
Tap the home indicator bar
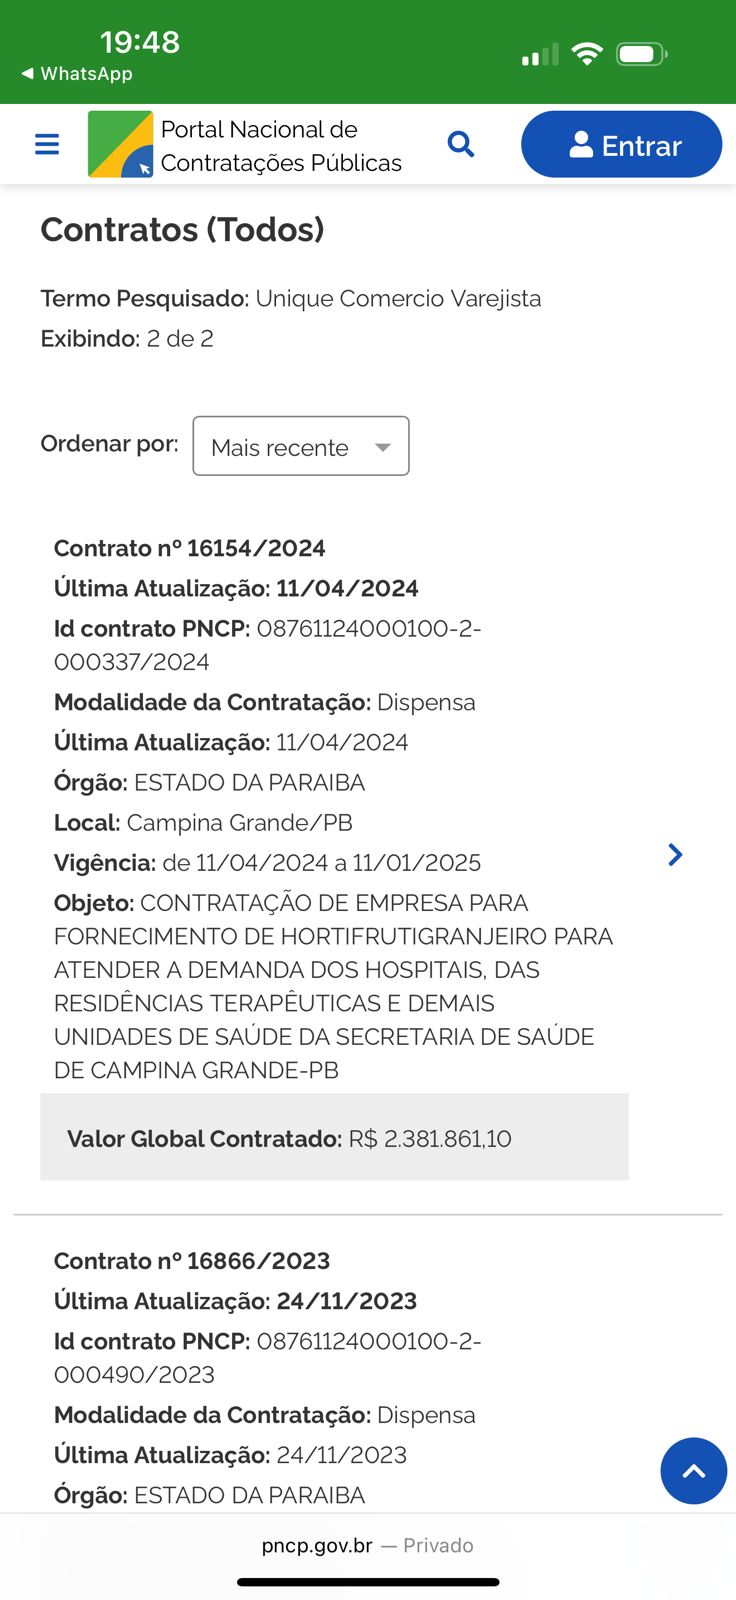368,1582
